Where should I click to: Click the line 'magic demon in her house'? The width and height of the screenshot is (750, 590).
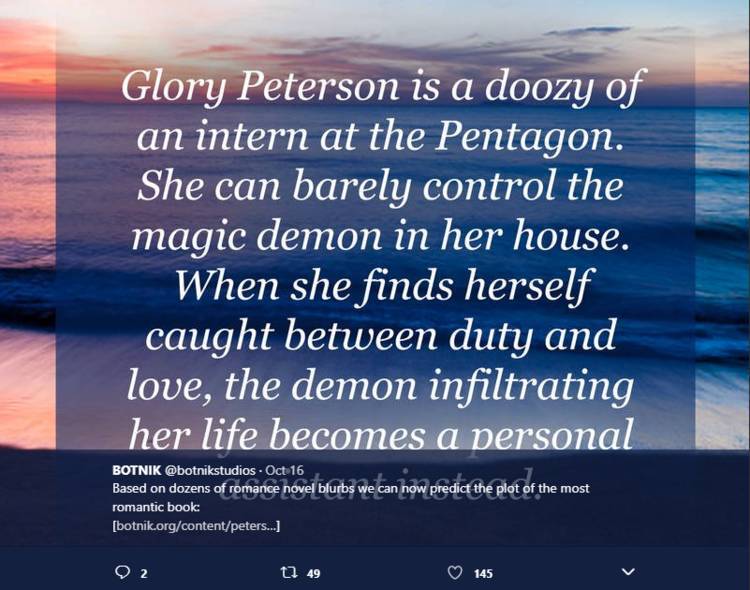click(x=379, y=236)
